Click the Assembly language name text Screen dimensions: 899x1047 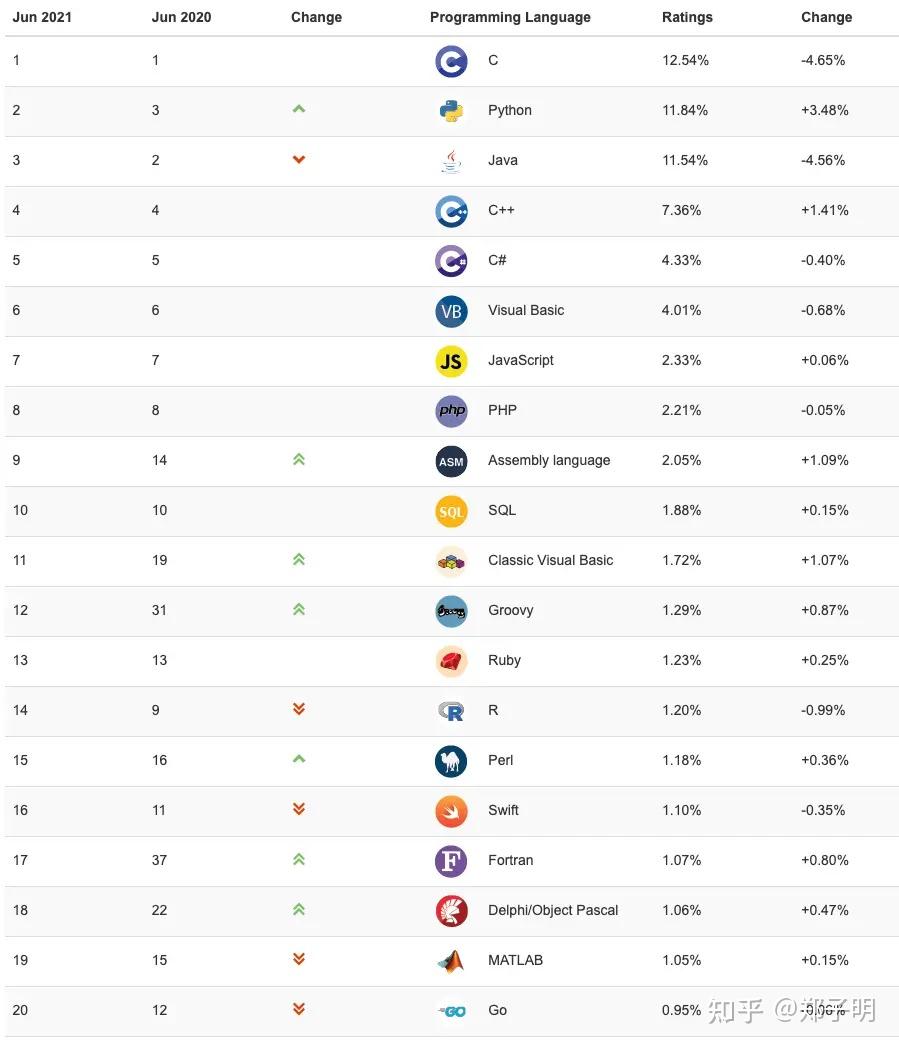(549, 460)
